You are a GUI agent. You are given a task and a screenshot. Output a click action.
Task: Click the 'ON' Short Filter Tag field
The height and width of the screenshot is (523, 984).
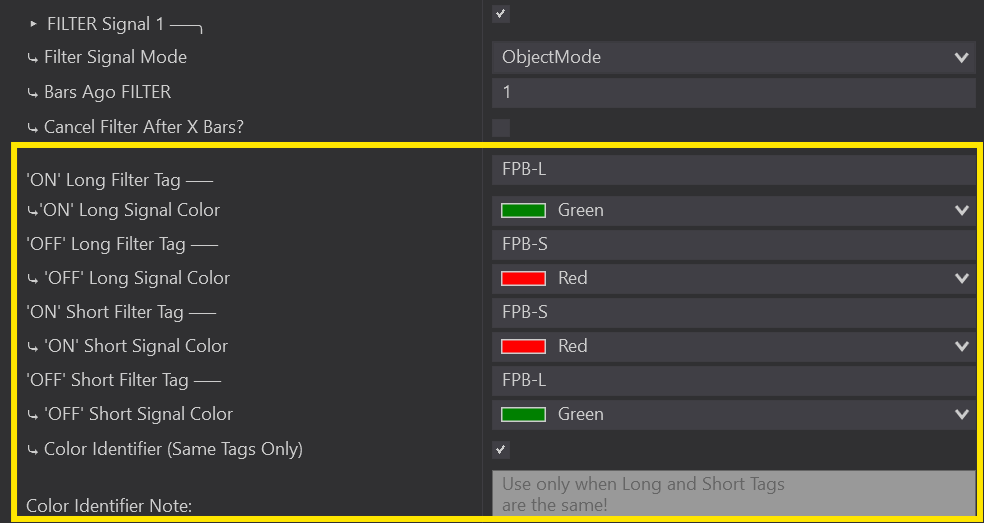click(733, 313)
